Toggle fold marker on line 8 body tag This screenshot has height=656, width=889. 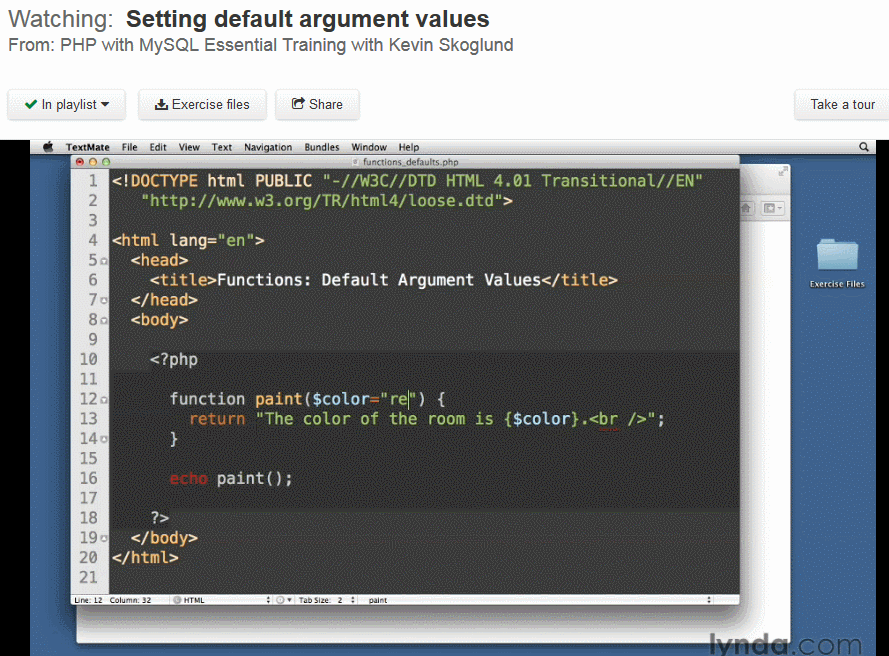104,321
